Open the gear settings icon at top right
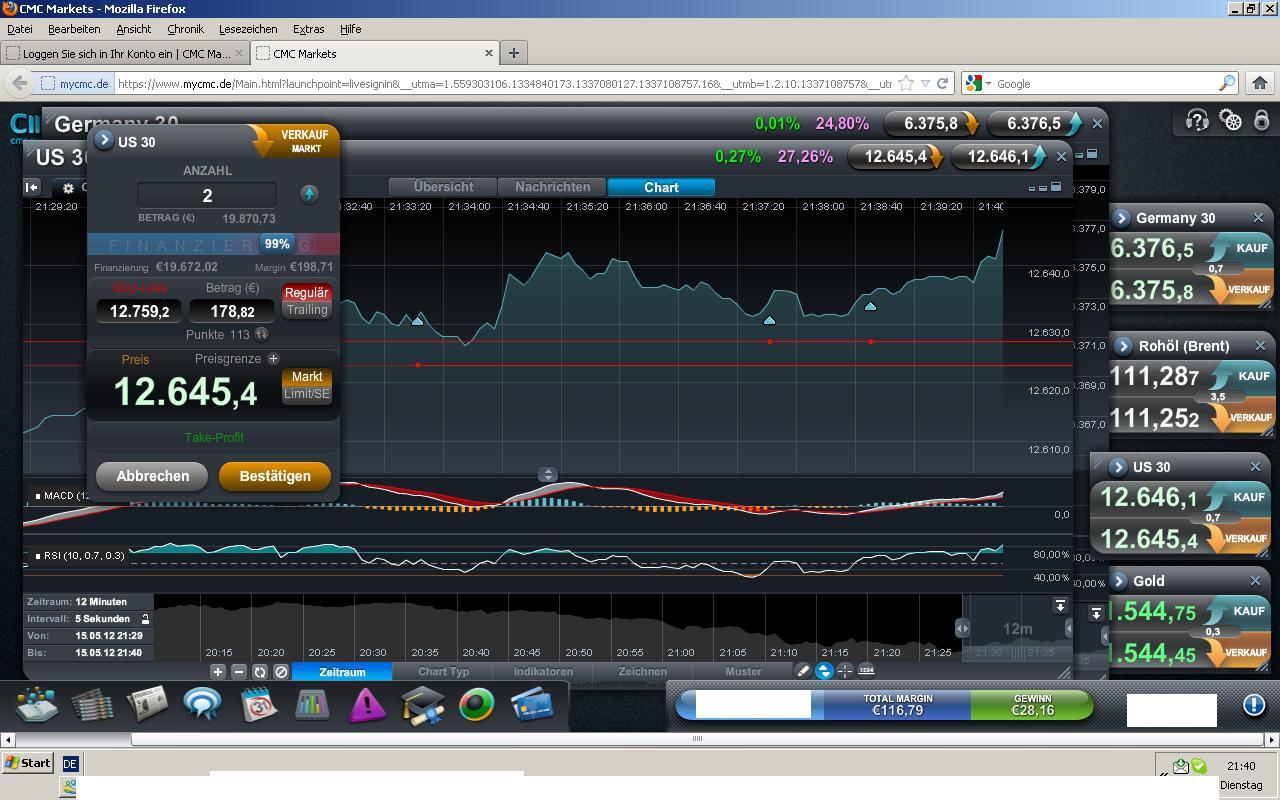Image resolution: width=1280 pixels, height=800 pixels. click(1231, 121)
